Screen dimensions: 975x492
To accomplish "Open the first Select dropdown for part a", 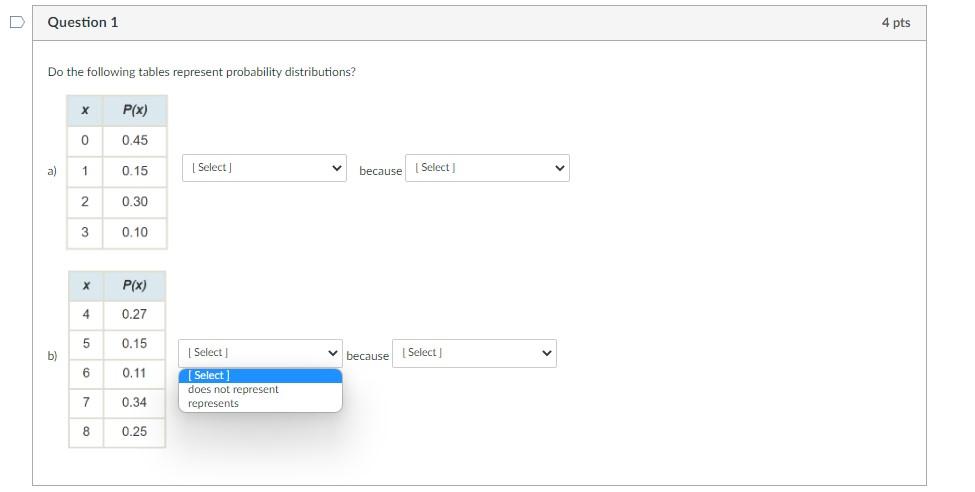I will (x=264, y=168).
